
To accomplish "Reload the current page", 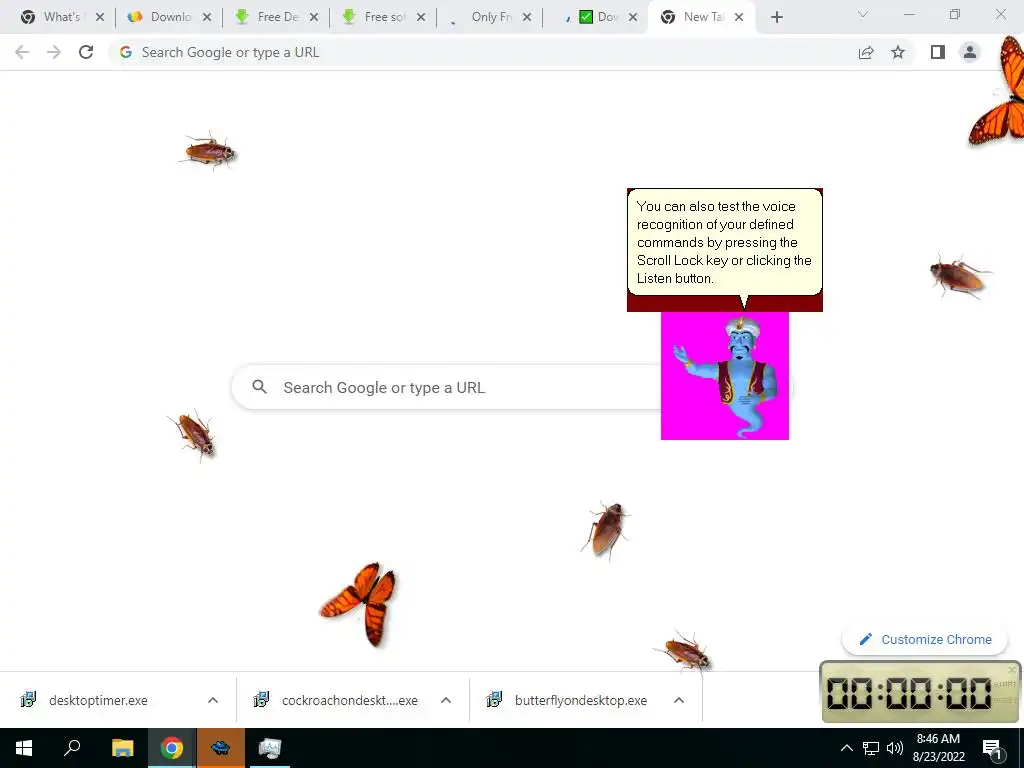I will pyautogui.click(x=86, y=52).
